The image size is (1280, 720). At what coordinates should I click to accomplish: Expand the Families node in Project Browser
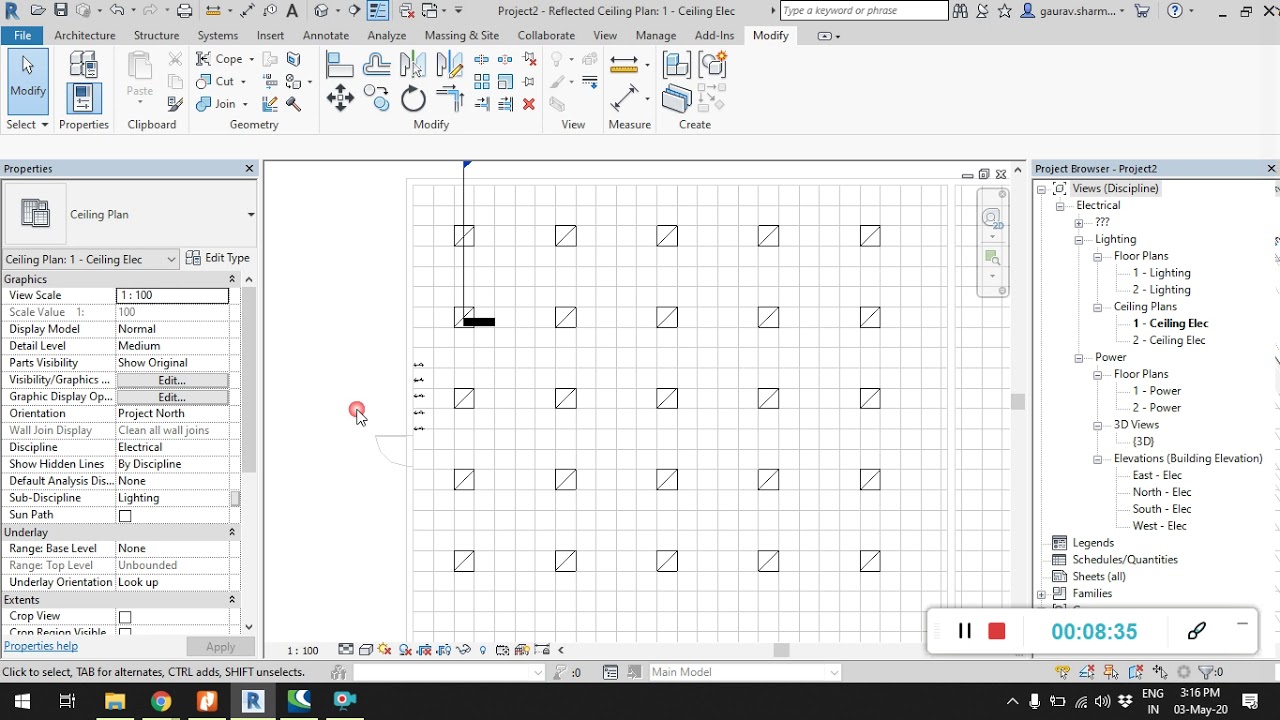[1041, 594]
